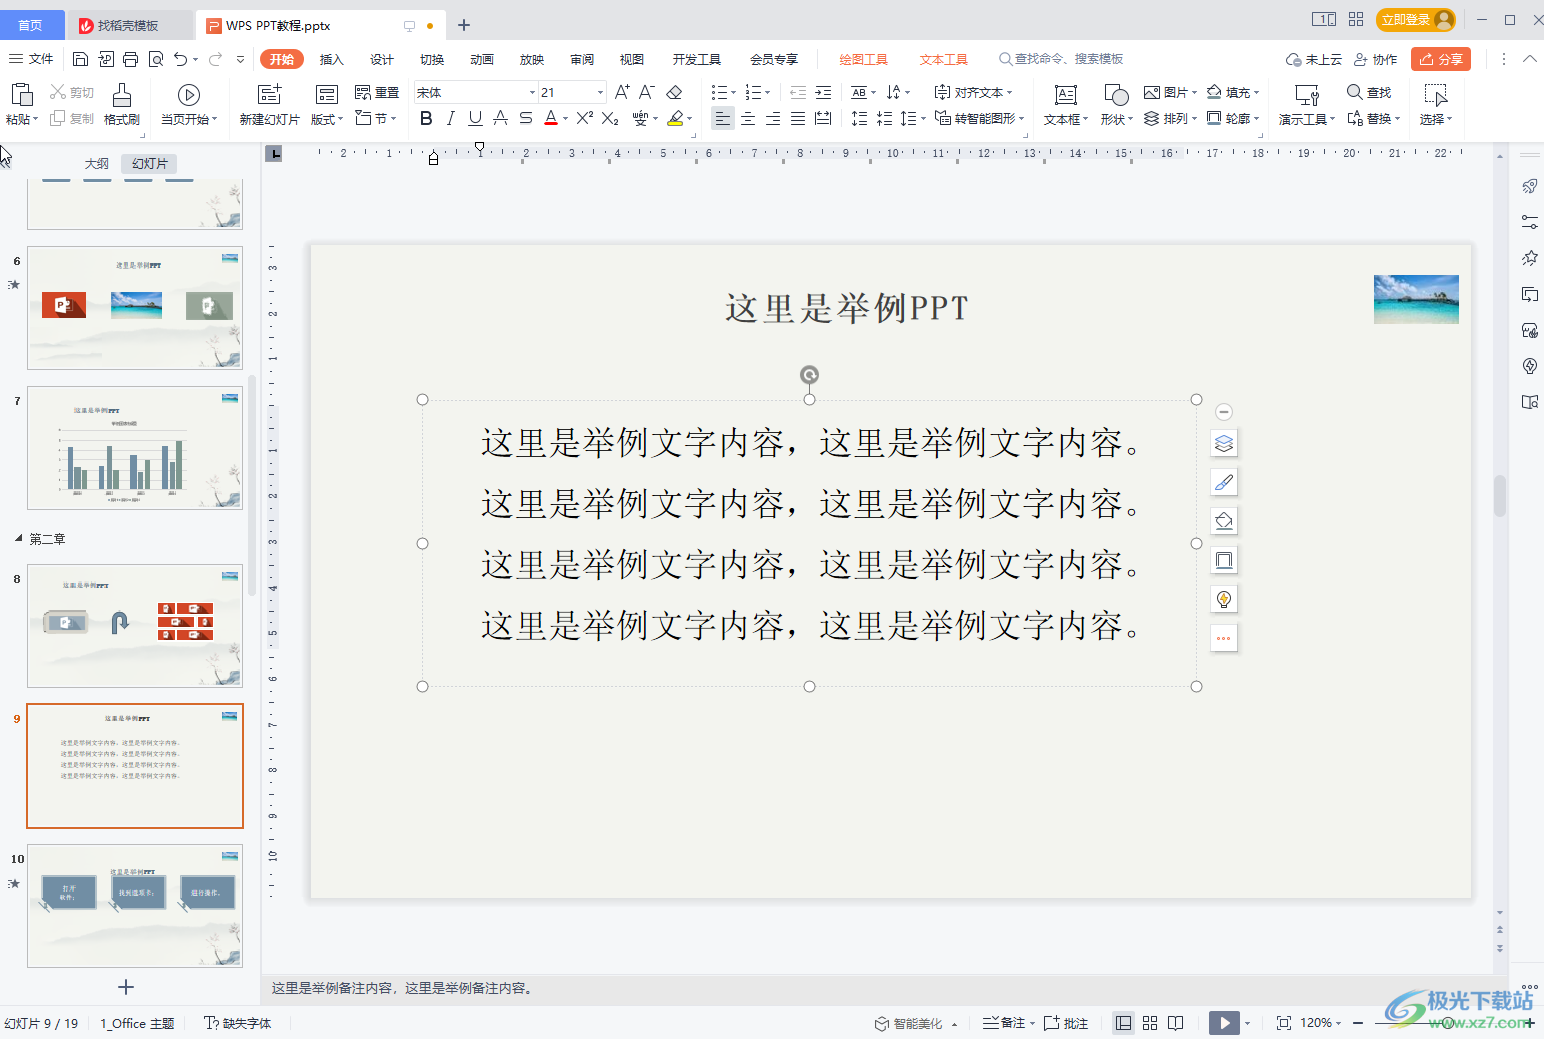Click the Undo arrow icon
The image size is (1544, 1039).
click(180, 59)
